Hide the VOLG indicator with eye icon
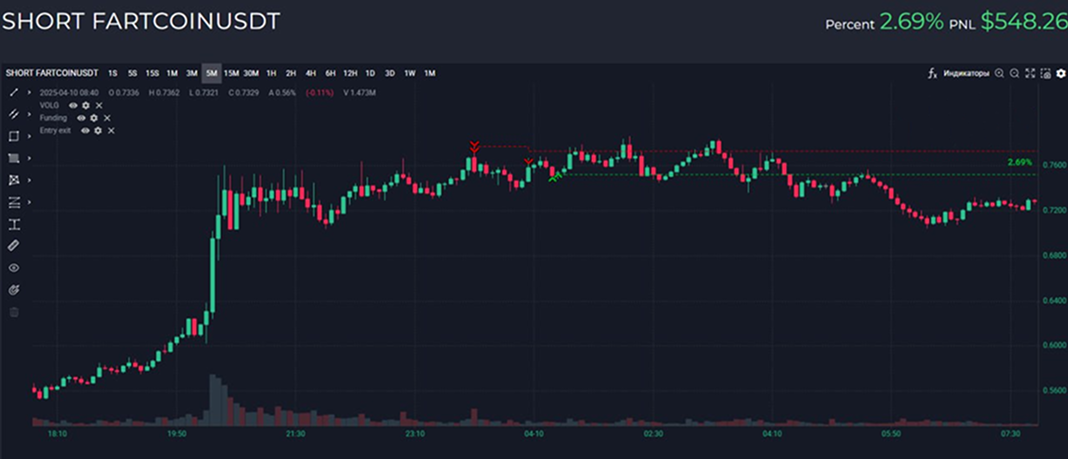Viewport: 1068px width, 459px height. click(73, 105)
